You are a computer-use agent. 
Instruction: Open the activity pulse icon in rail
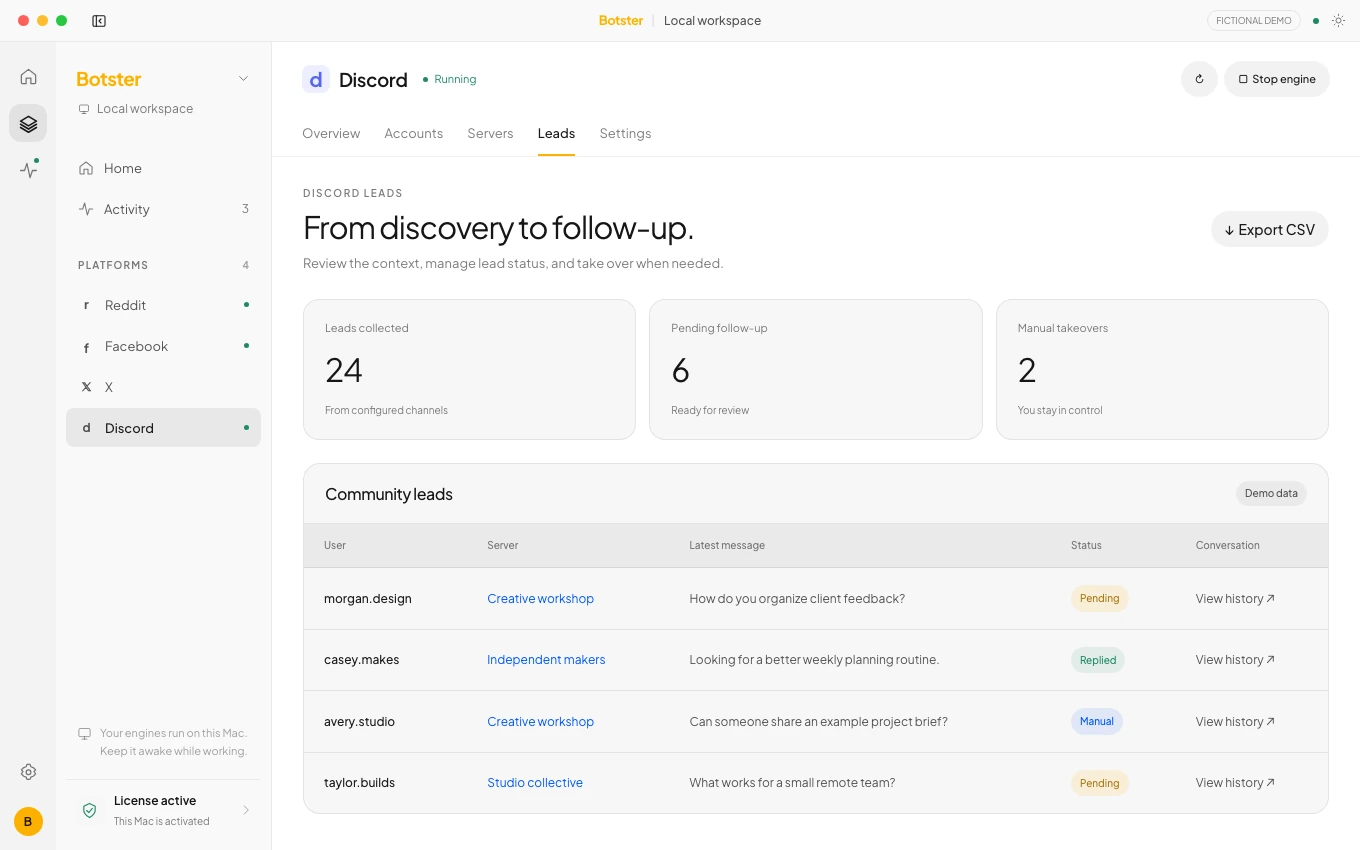pyautogui.click(x=28, y=170)
